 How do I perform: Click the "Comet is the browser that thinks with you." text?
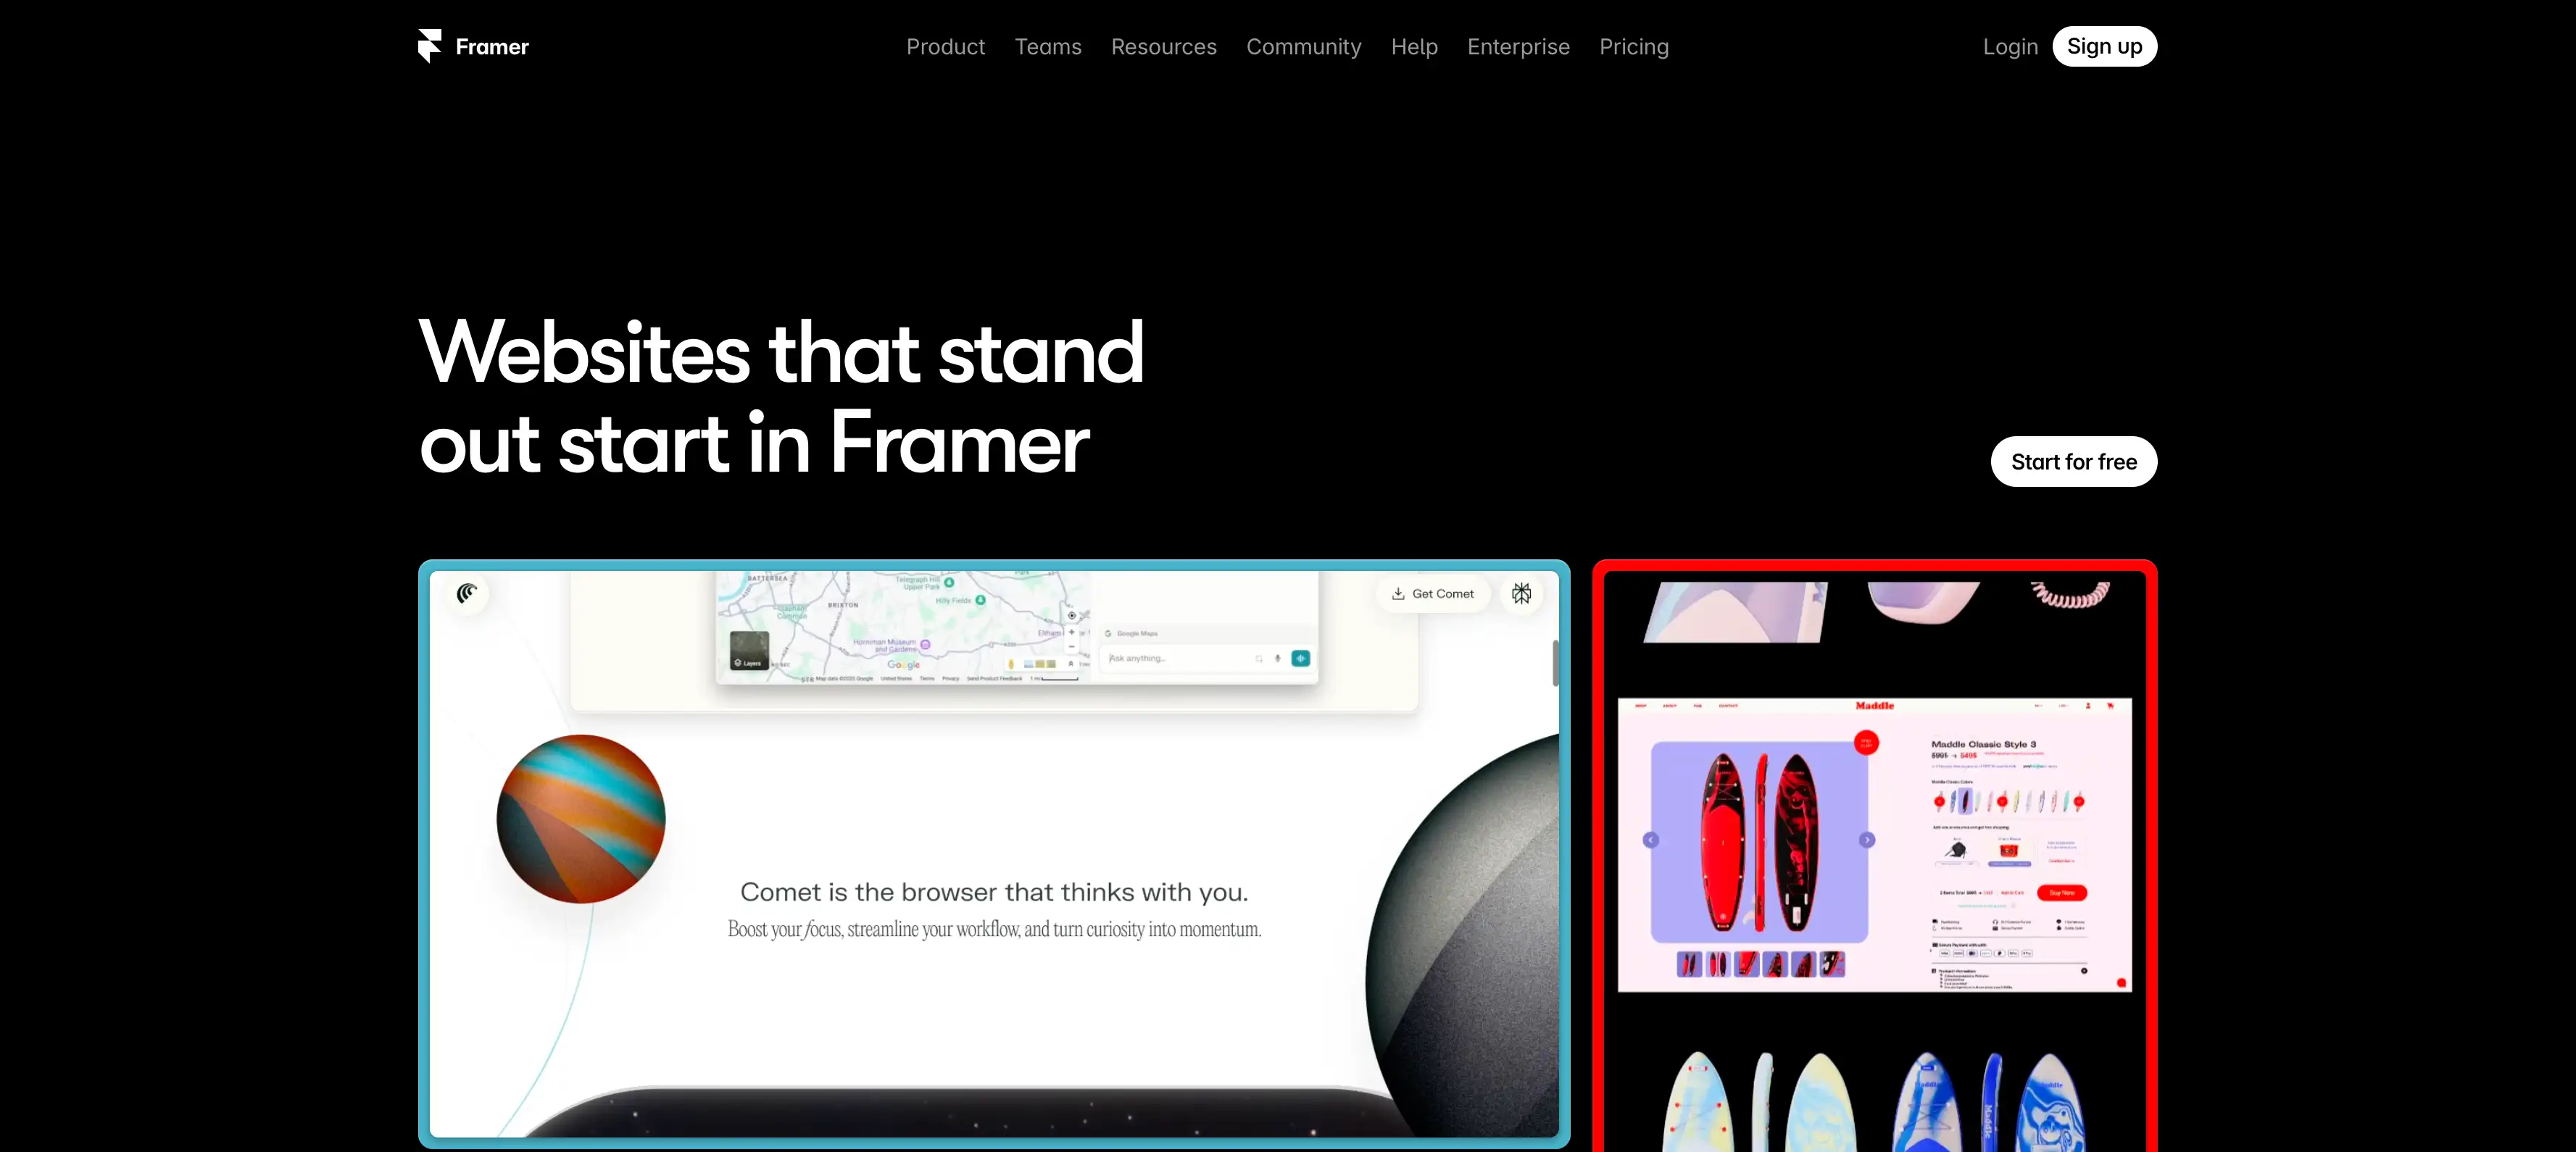click(x=994, y=892)
